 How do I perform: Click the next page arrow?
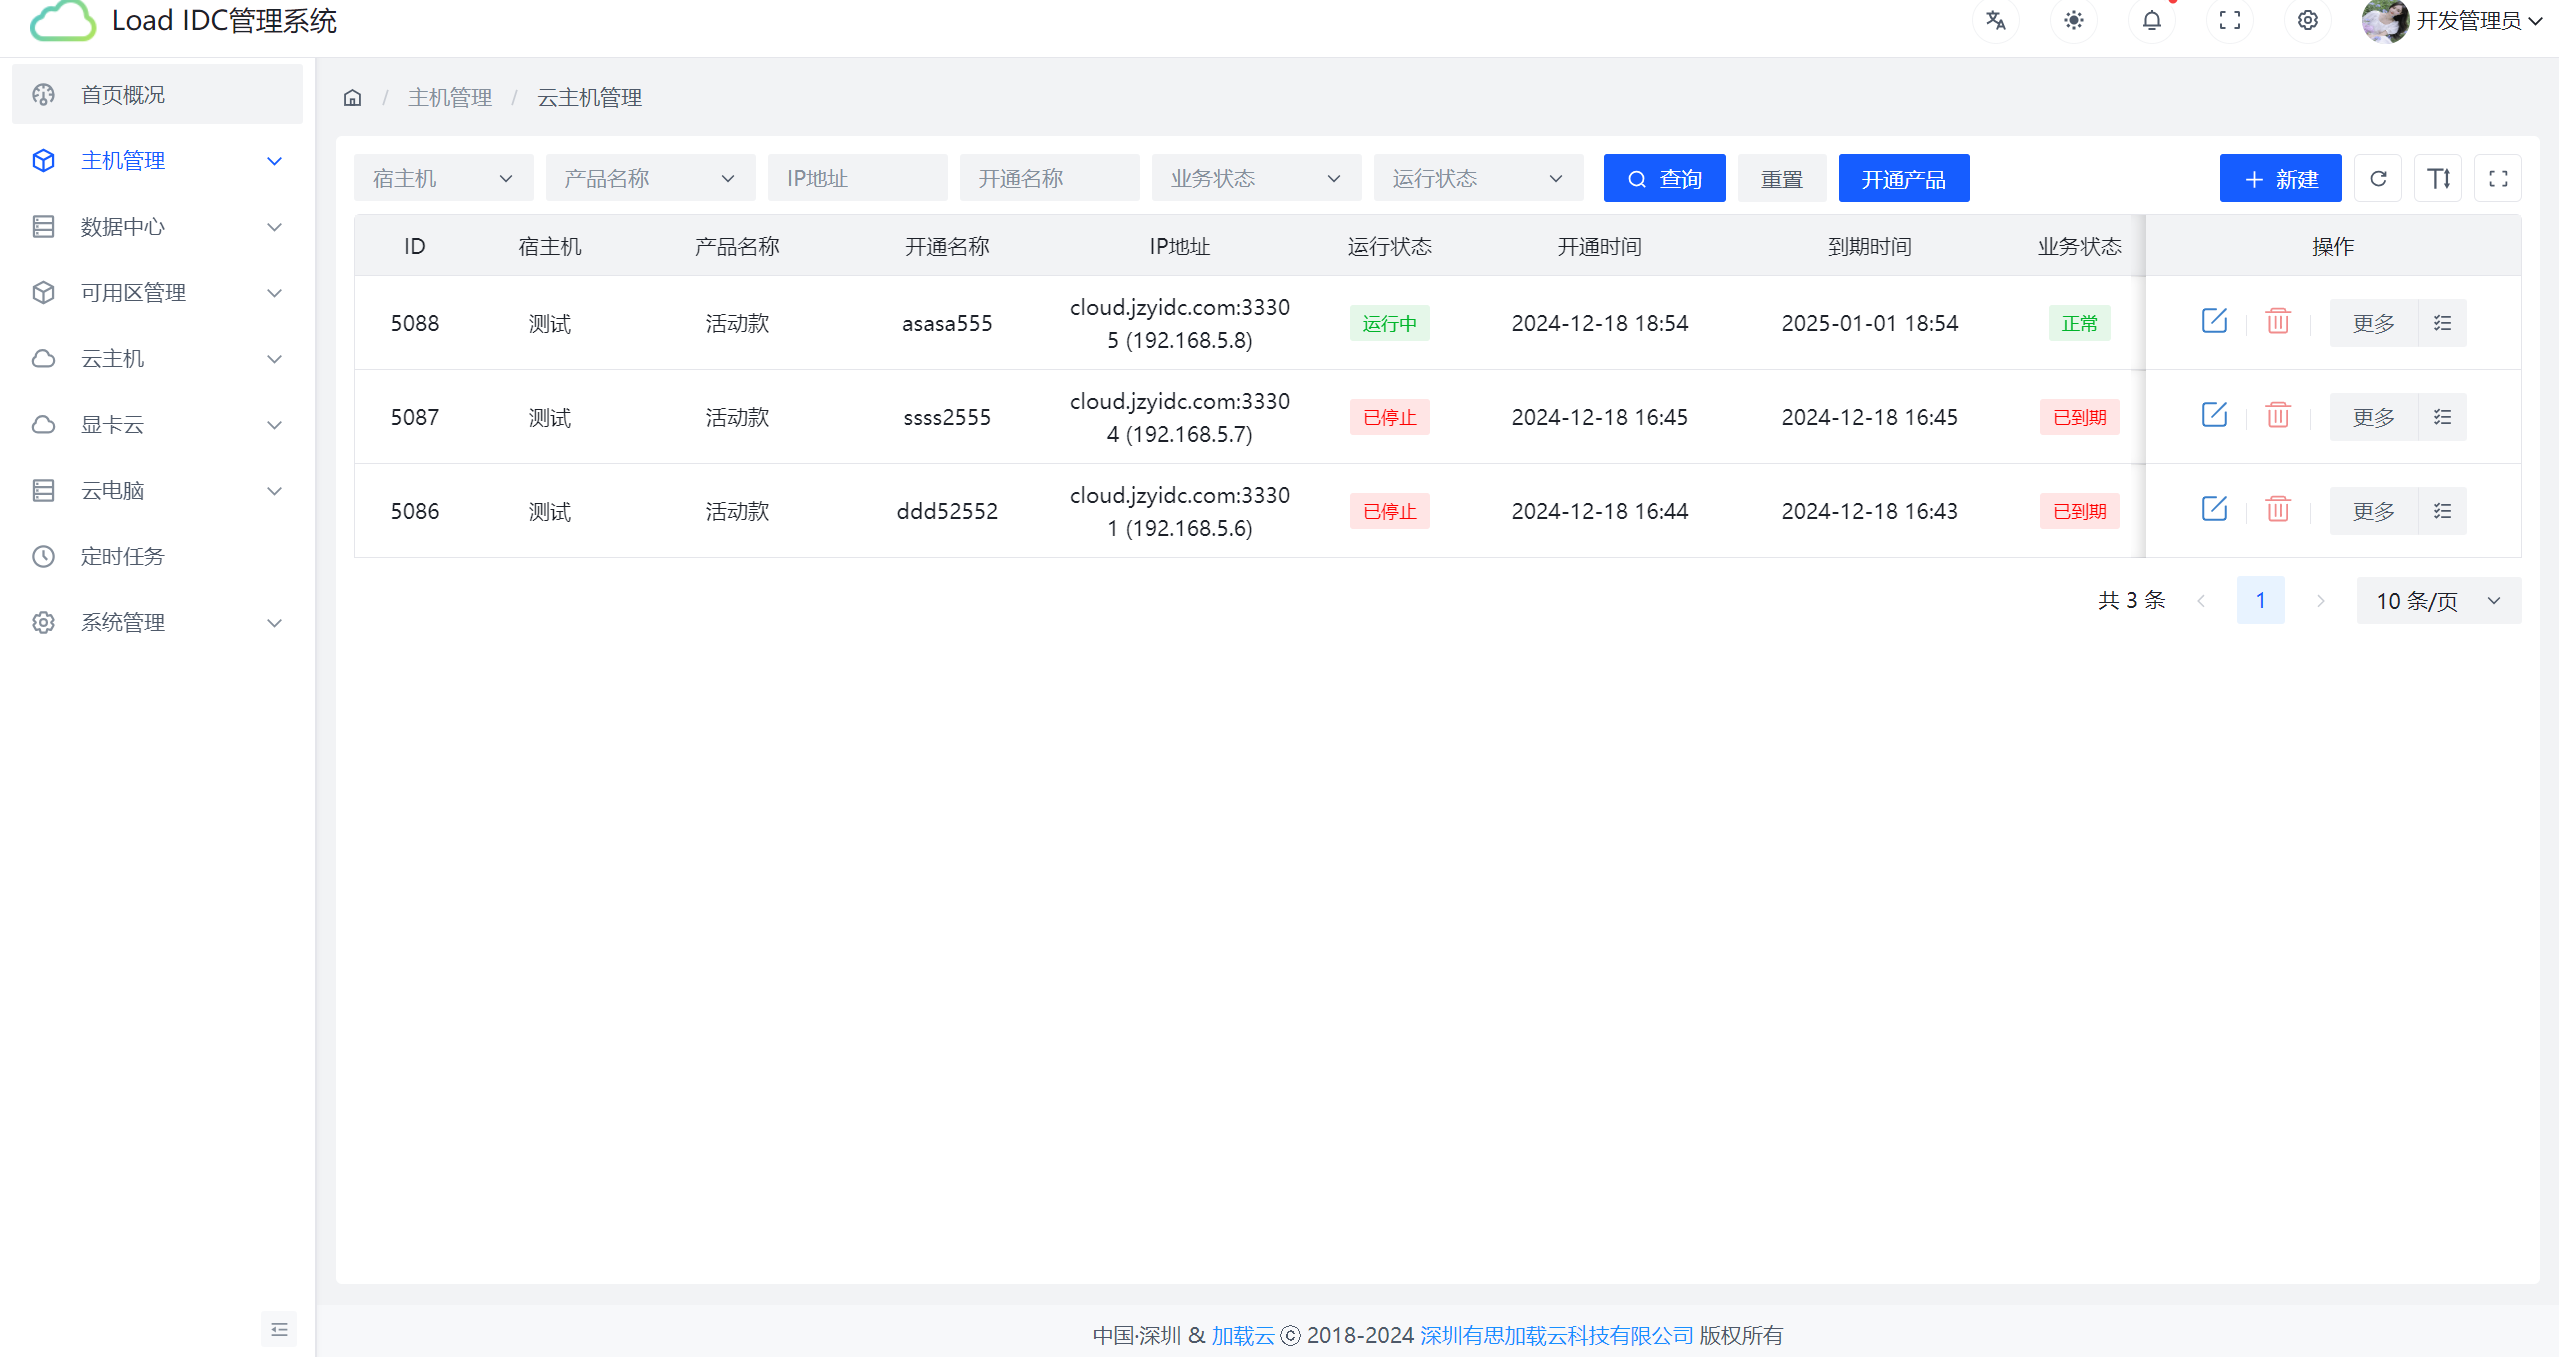[x=2320, y=601]
